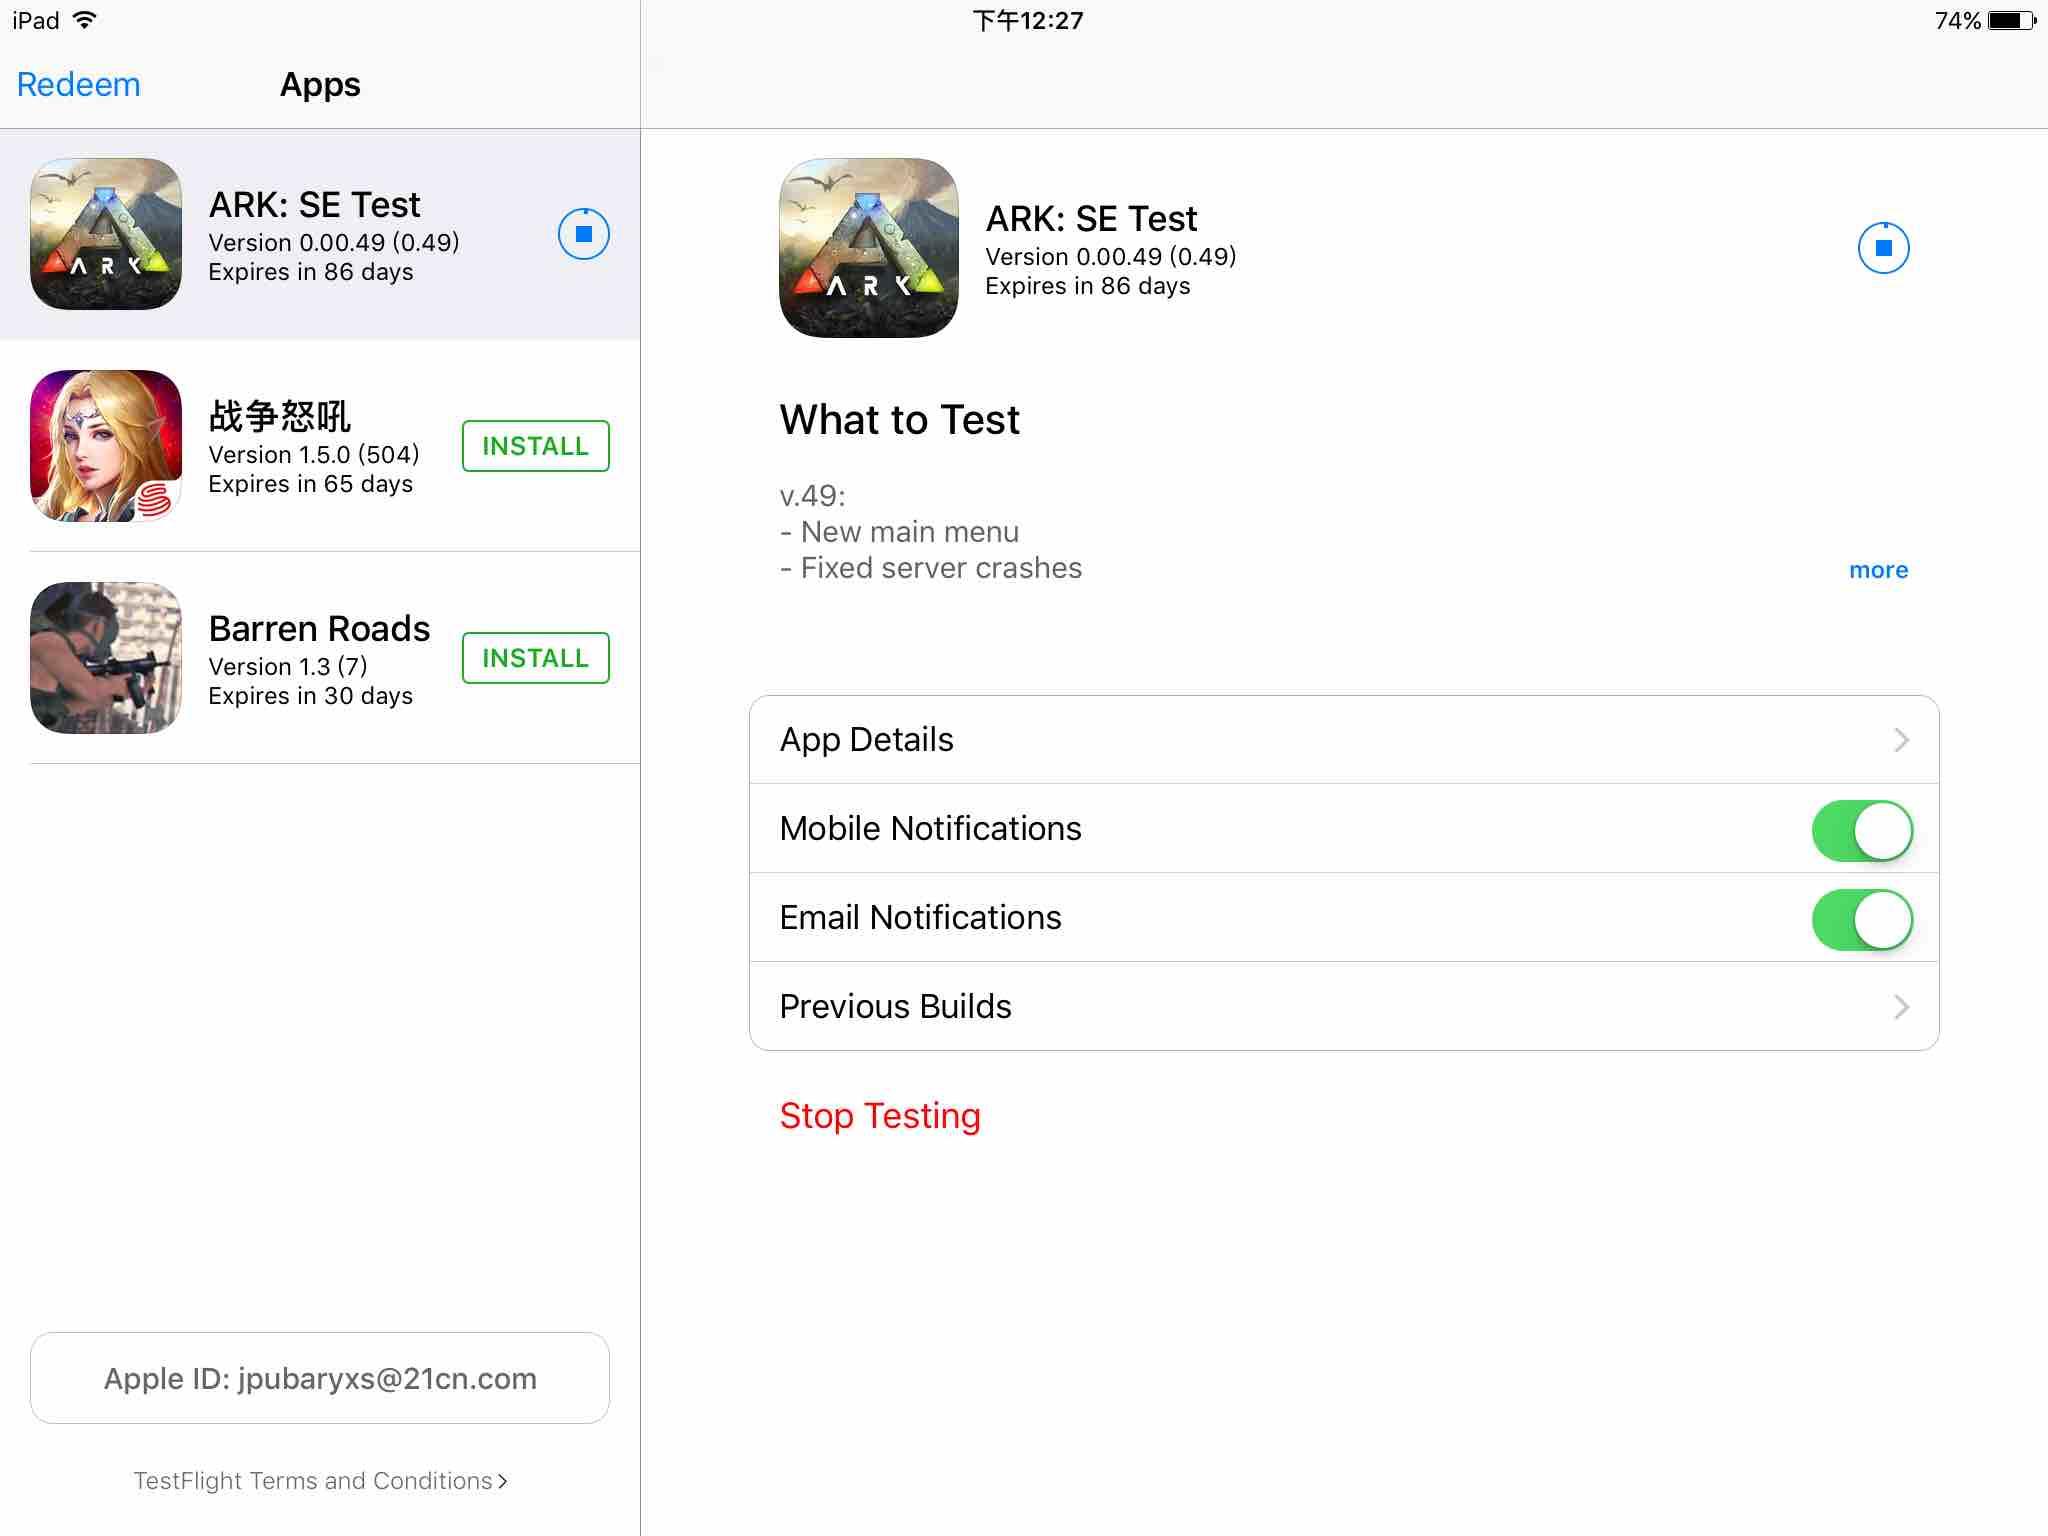Tap 'Expires in 65 days' text
The image size is (2048, 1536).
point(311,484)
